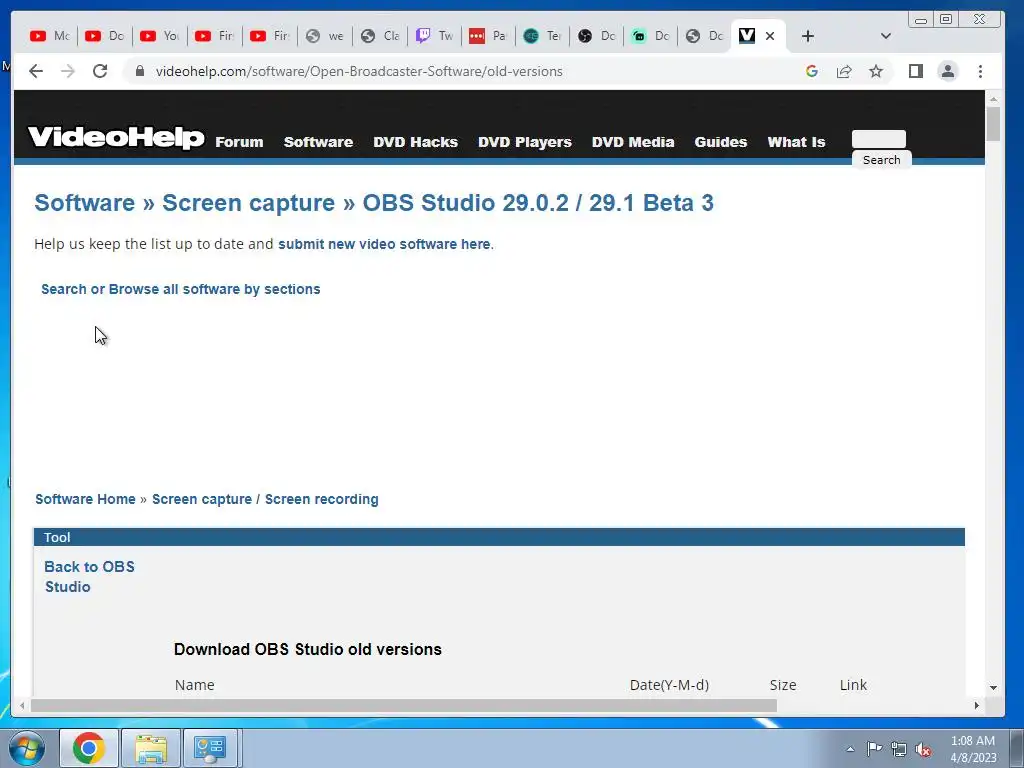Click the muted volume icon in the tray
Screen dimensions: 1024x768
[x=923, y=749]
